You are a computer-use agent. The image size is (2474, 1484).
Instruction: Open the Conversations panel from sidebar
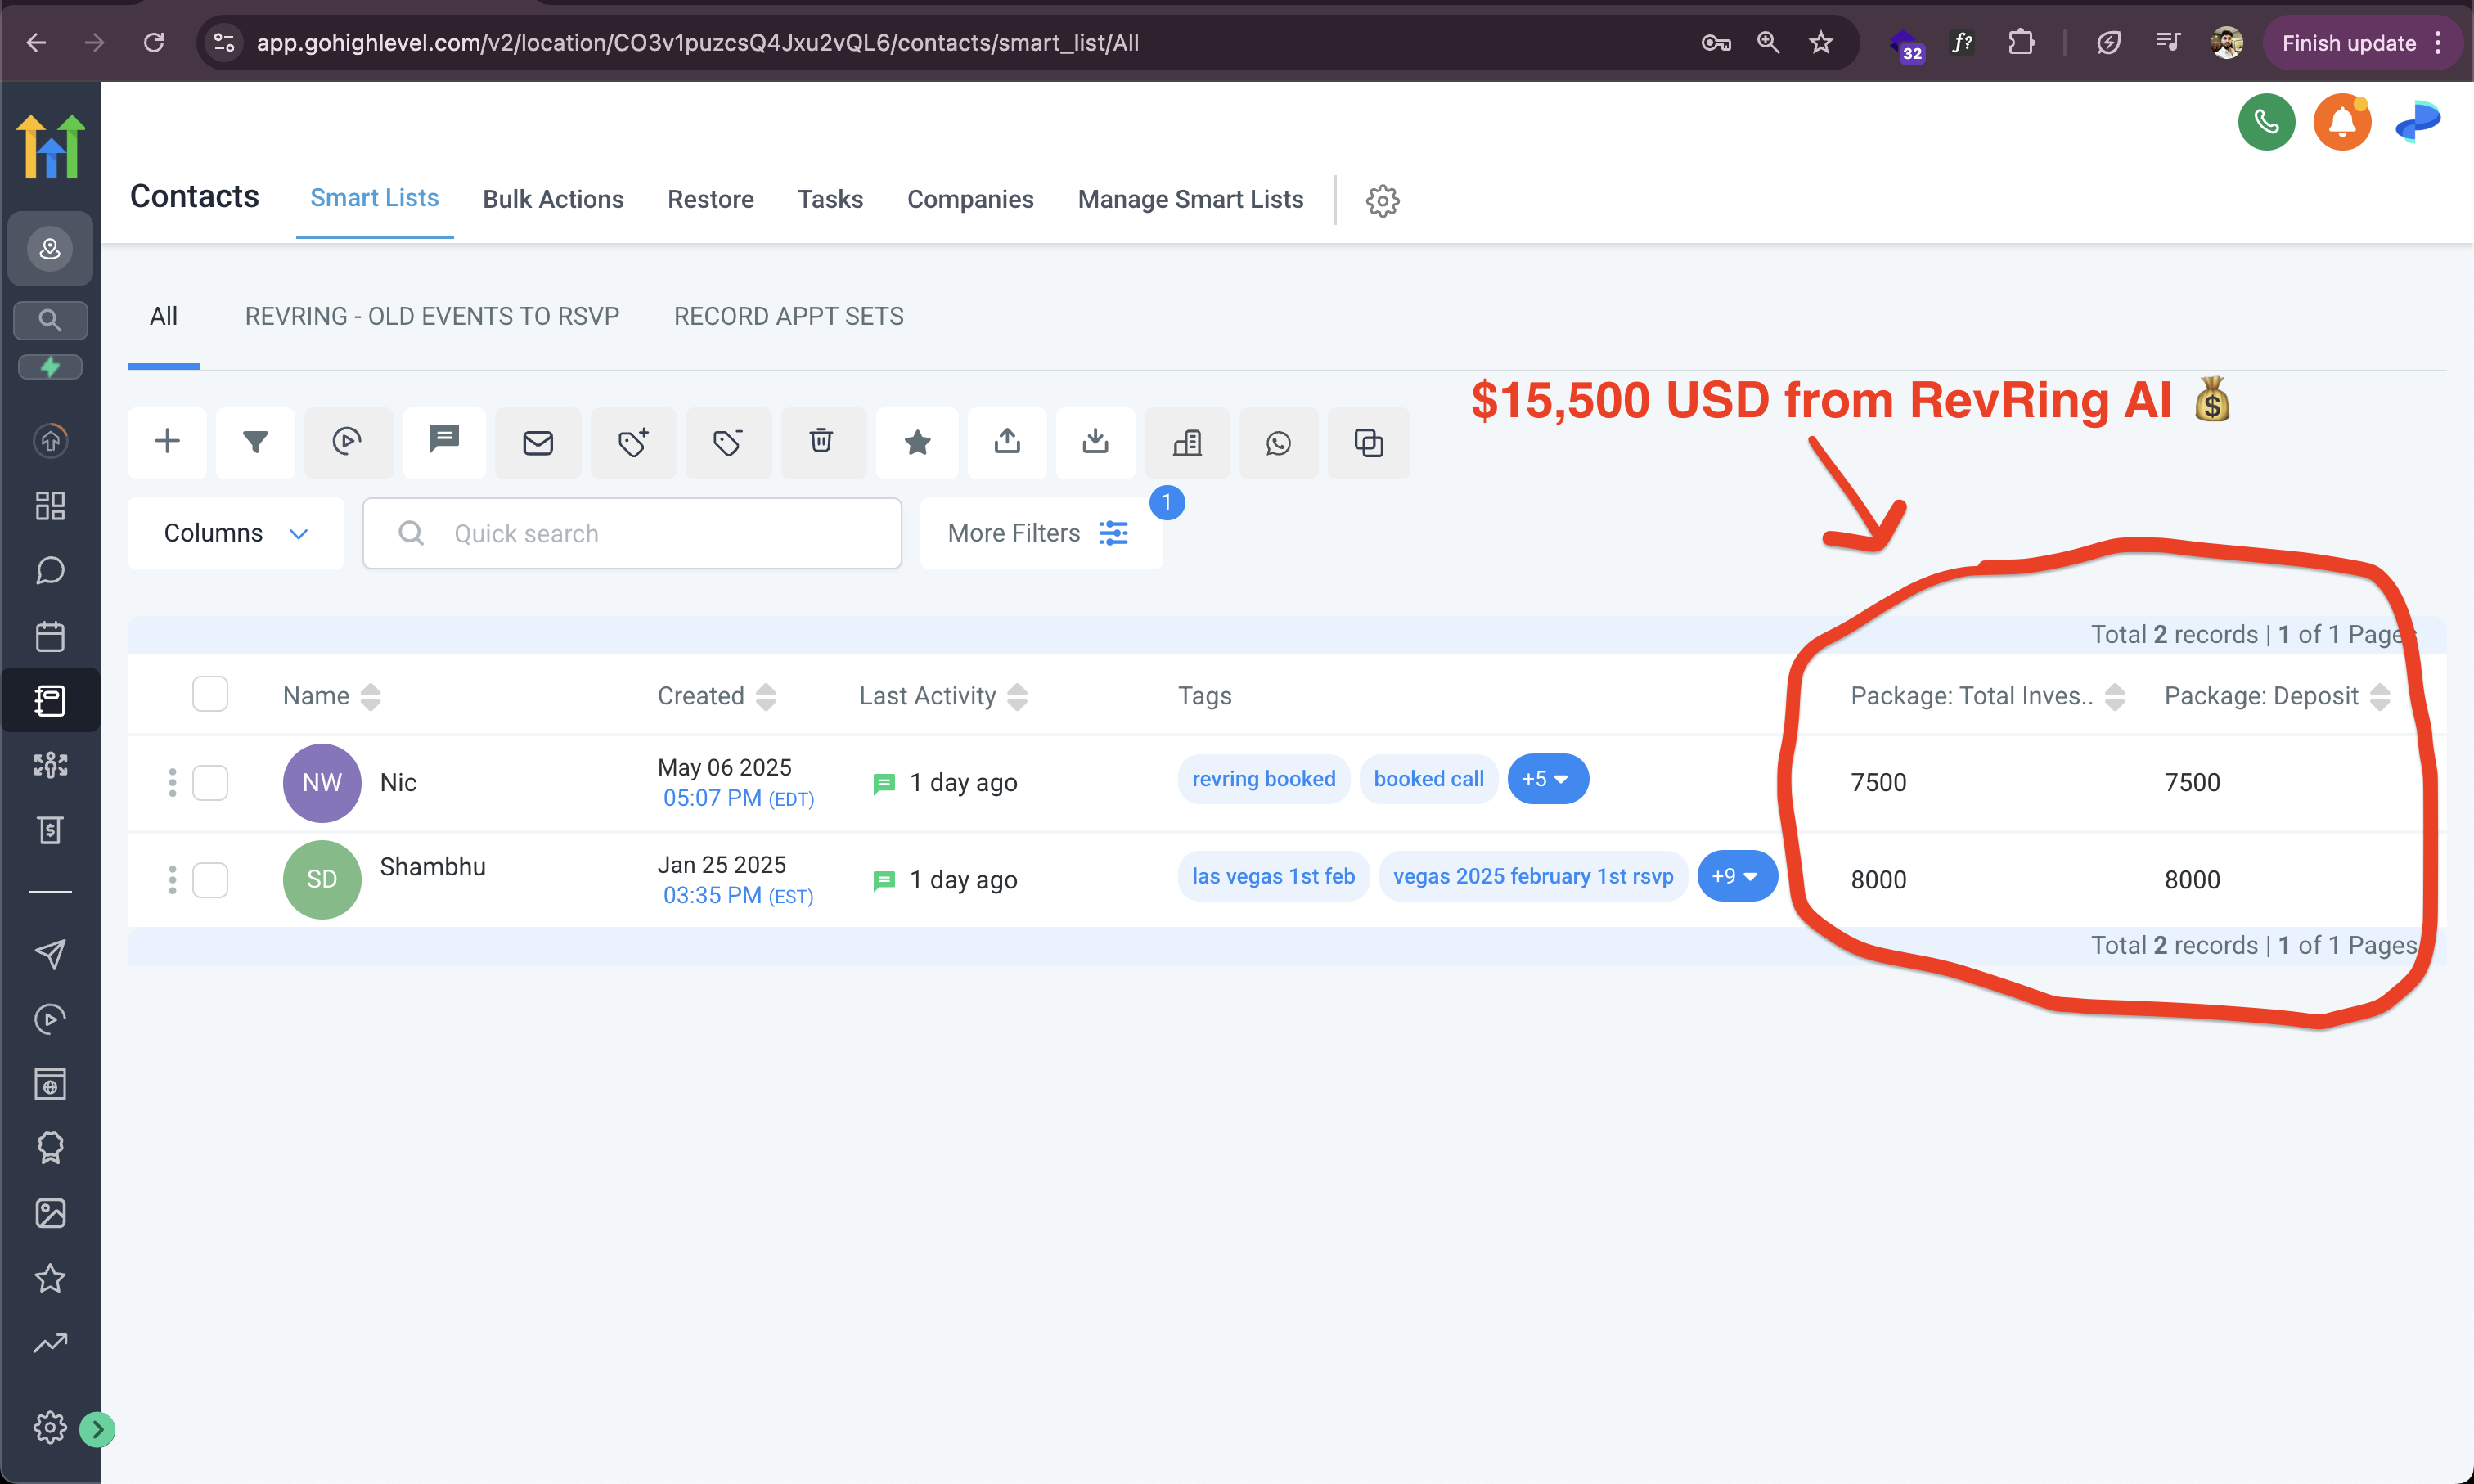click(50, 570)
